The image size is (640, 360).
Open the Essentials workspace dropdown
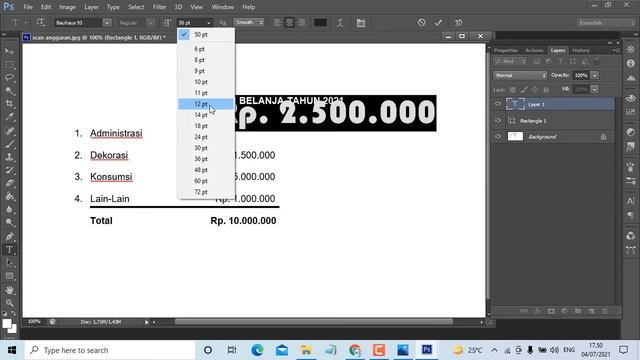606,22
